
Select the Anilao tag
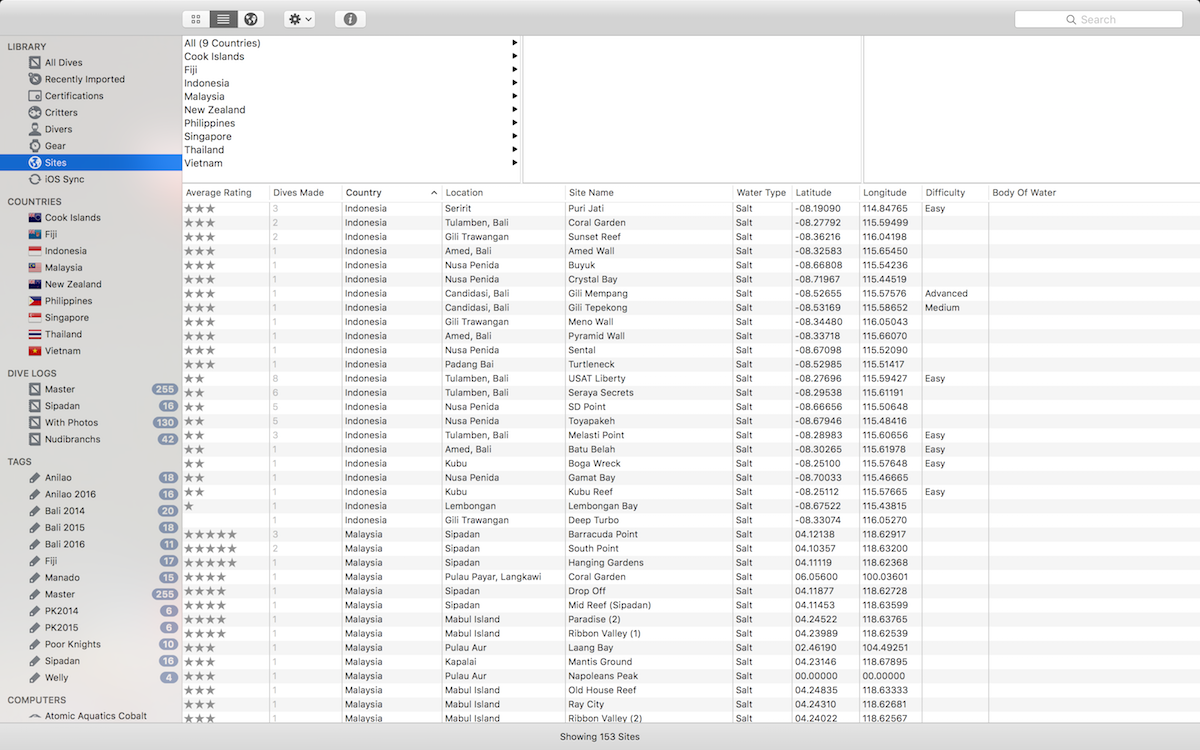pyautogui.click(x=91, y=477)
